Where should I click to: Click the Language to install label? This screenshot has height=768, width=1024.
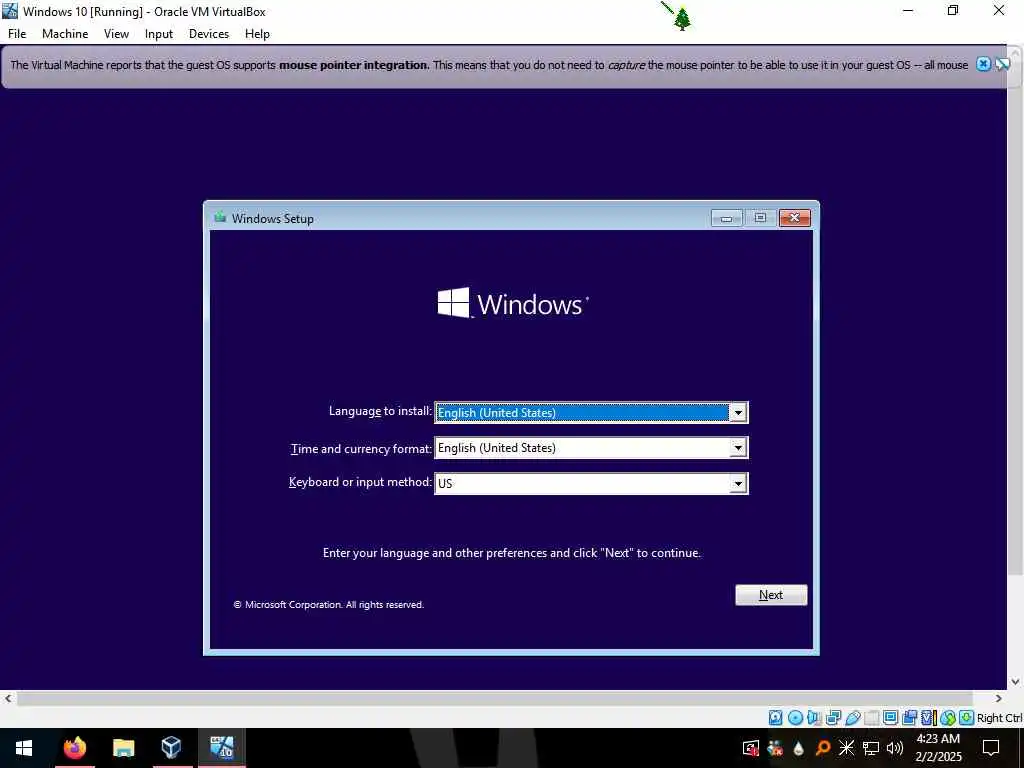380,411
